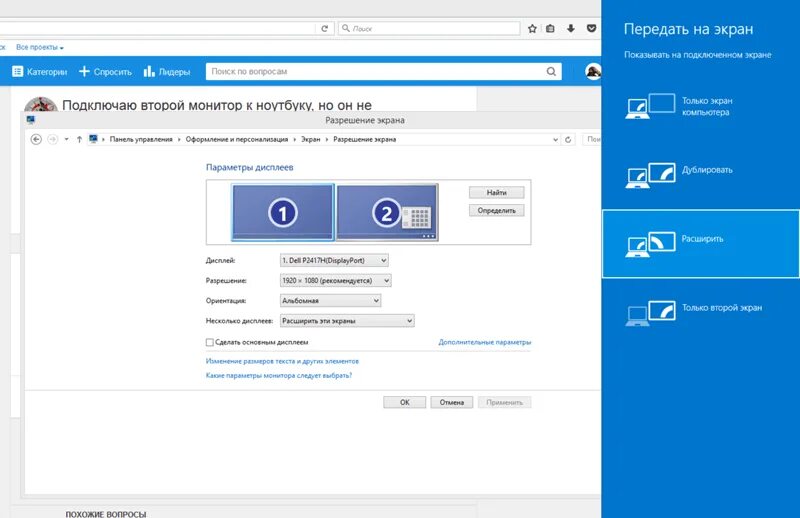Click the up-arrow navigation icon in Control Panel
Image resolution: width=800 pixels, height=518 pixels.
(79, 139)
